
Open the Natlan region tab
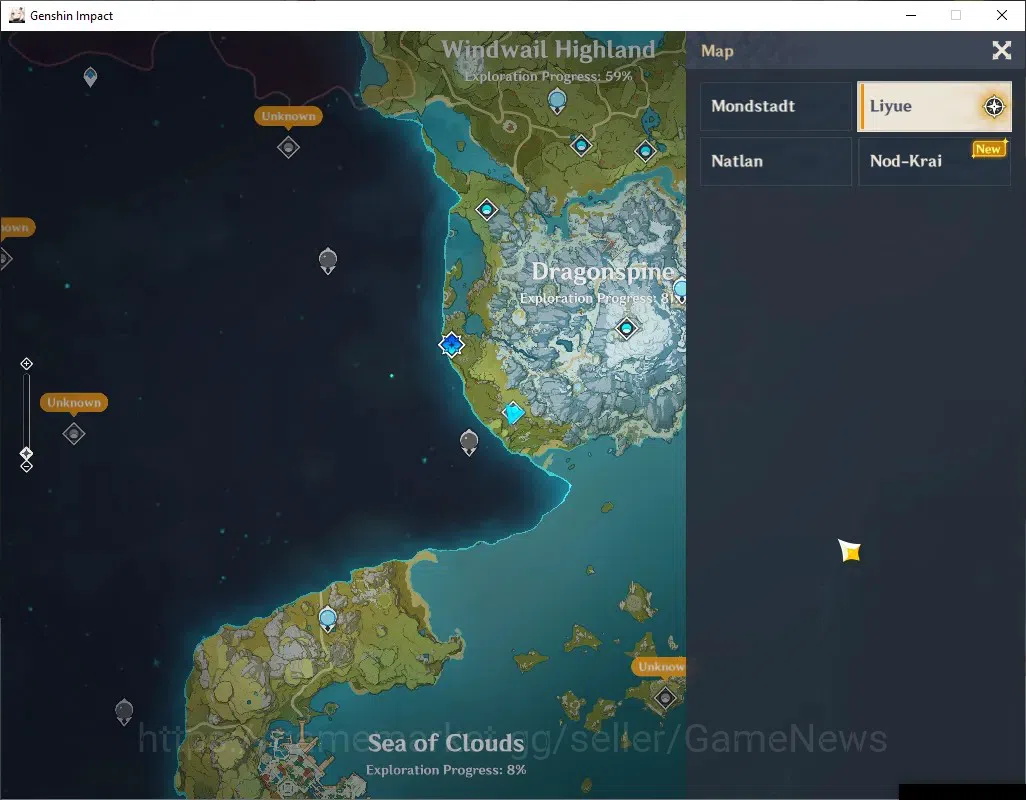tap(775, 161)
